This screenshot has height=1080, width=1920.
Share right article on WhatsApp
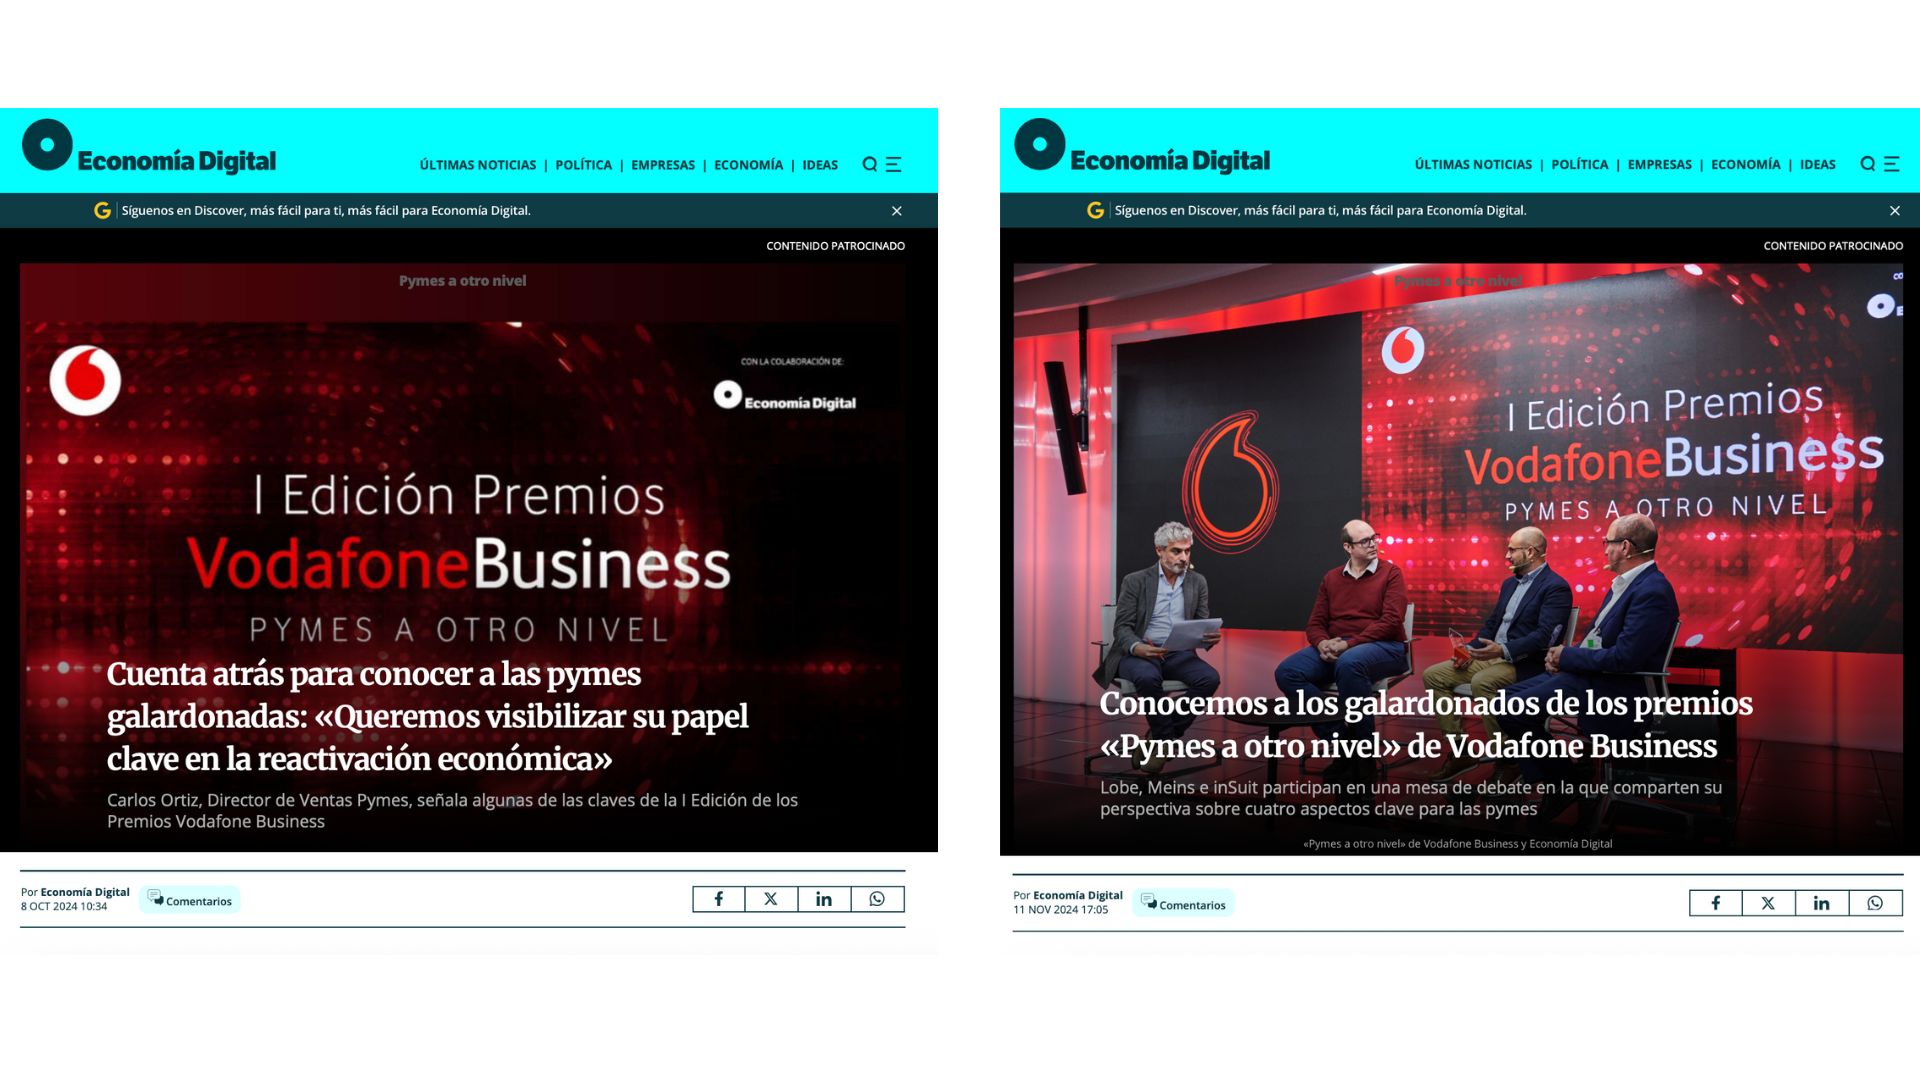click(1875, 903)
